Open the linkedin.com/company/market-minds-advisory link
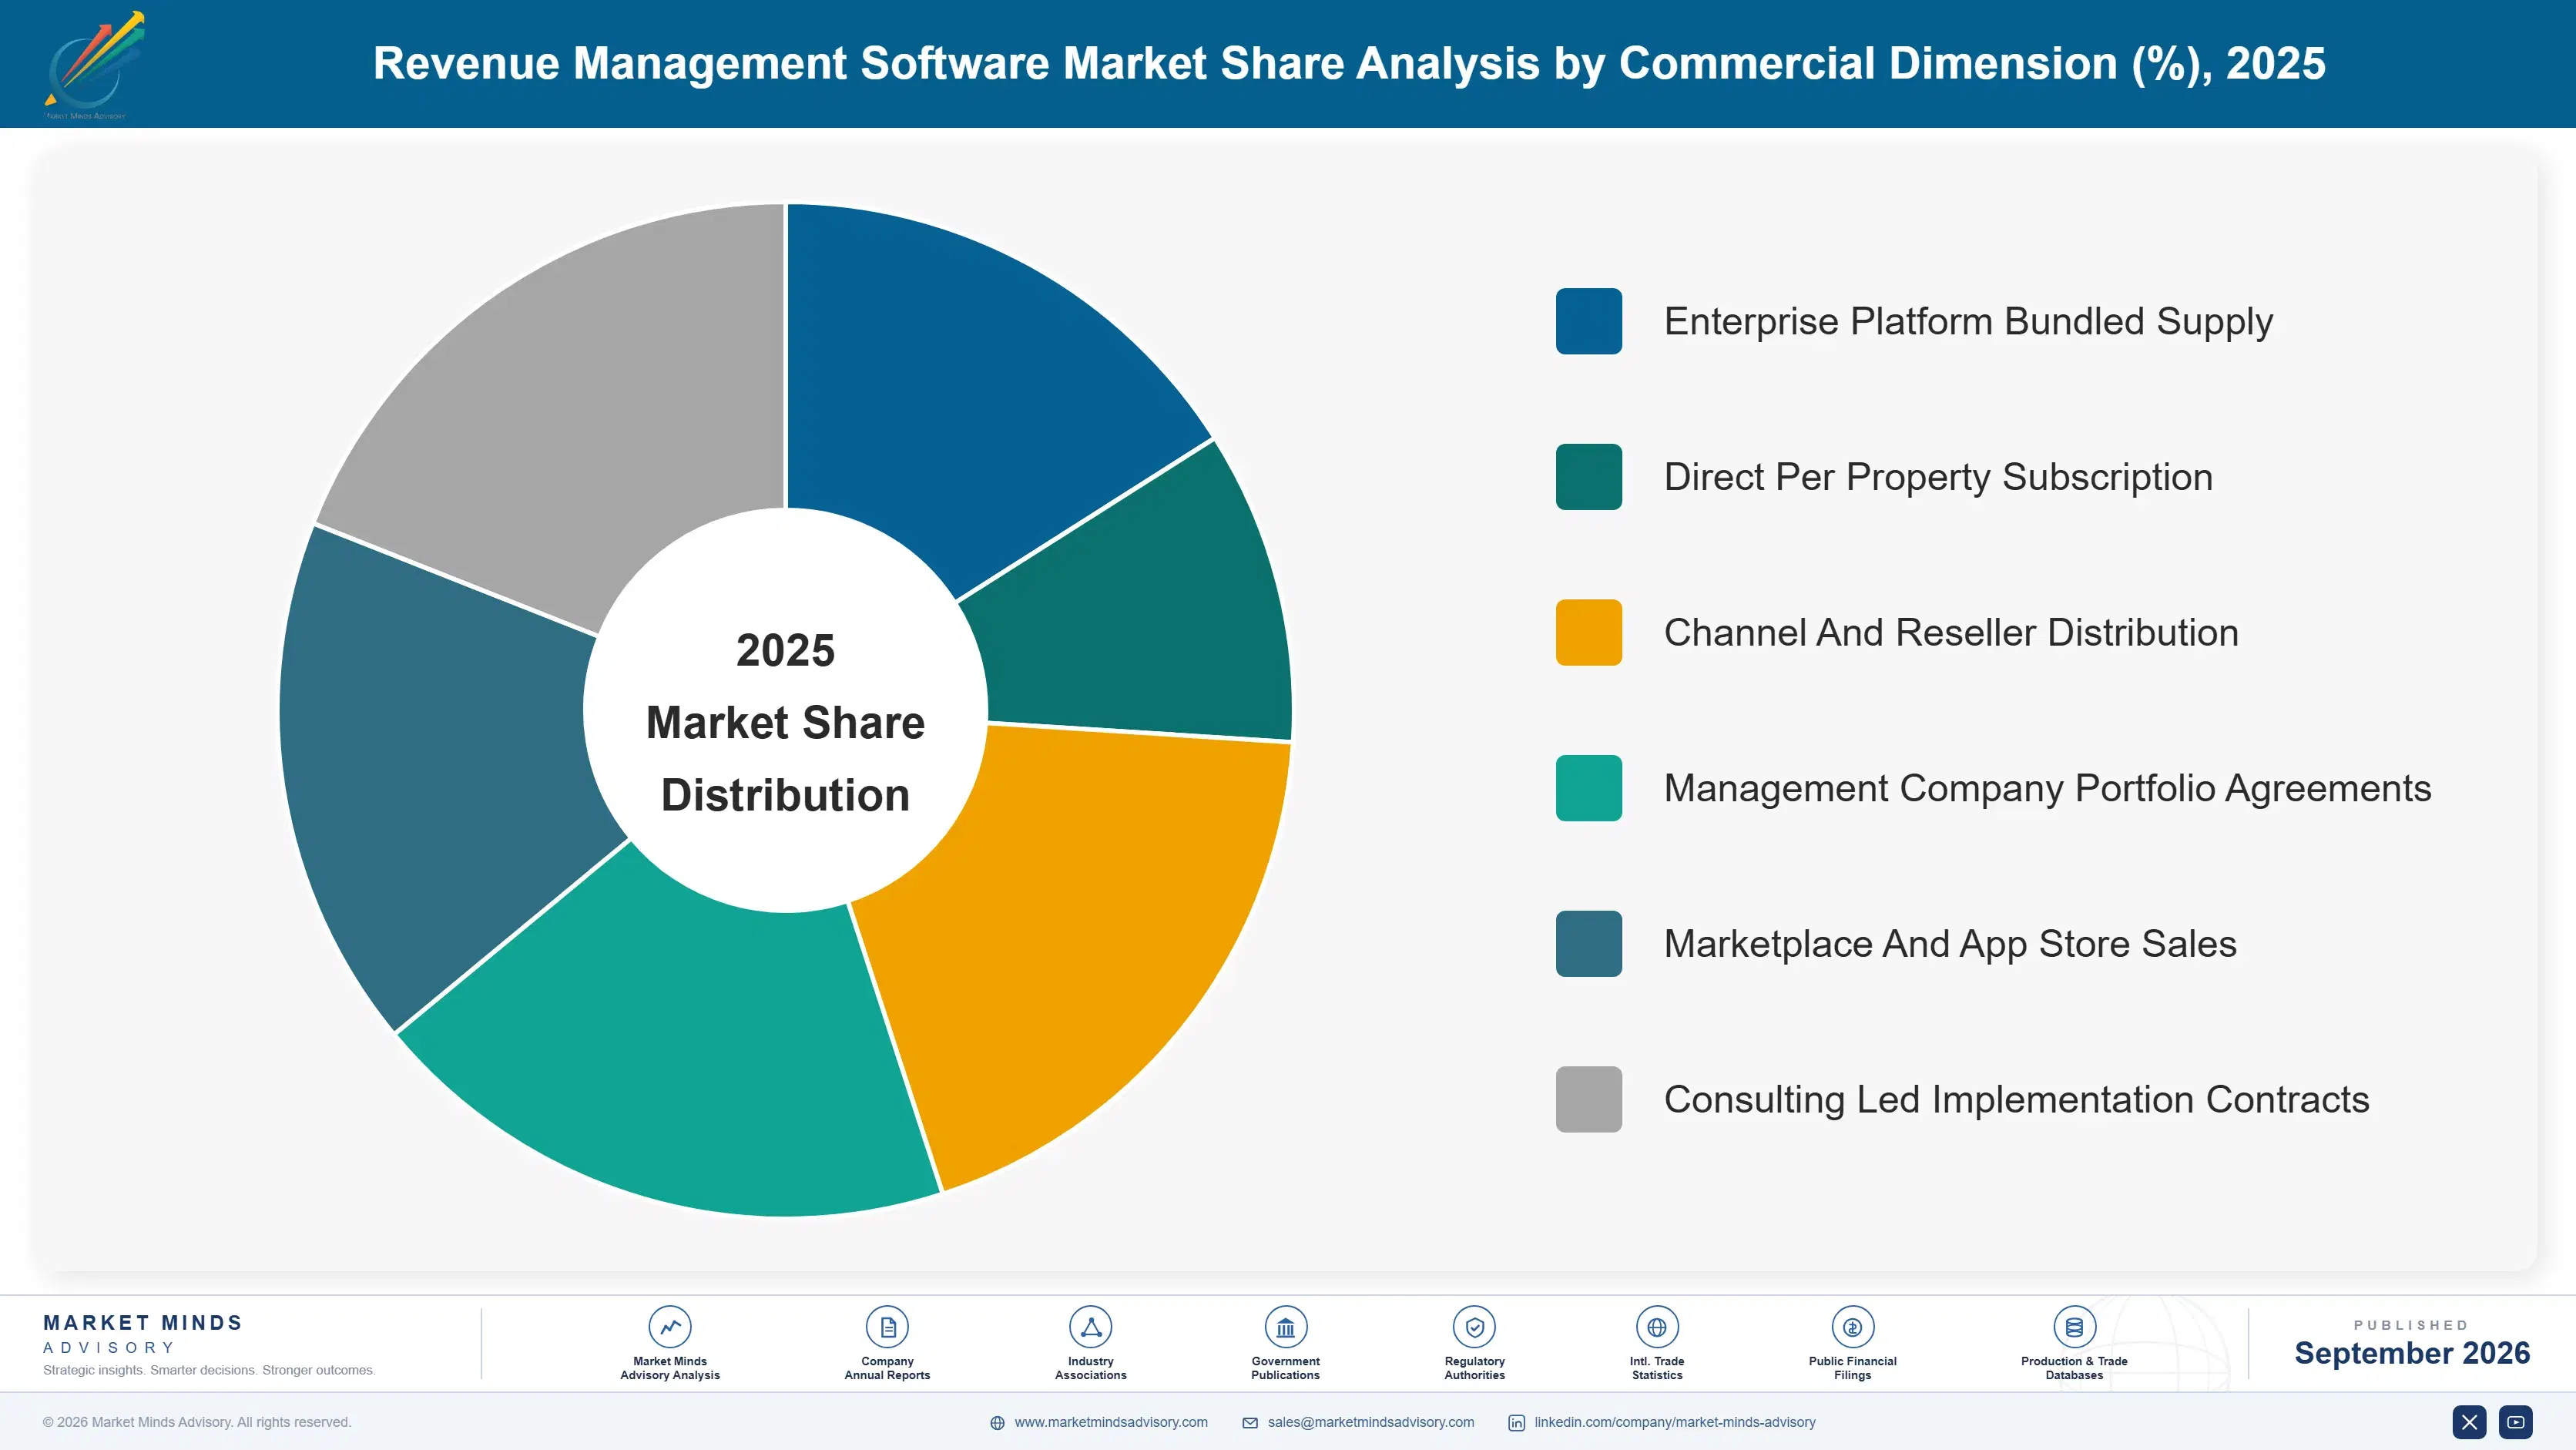 tap(1675, 1422)
